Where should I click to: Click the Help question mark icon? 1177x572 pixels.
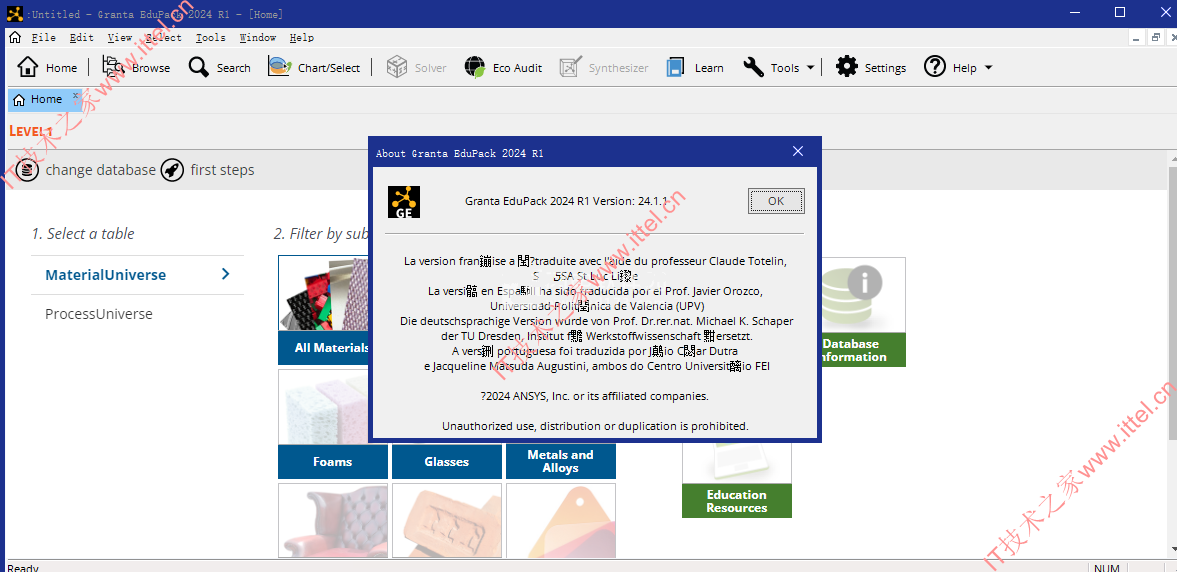pyautogui.click(x=935, y=68)
